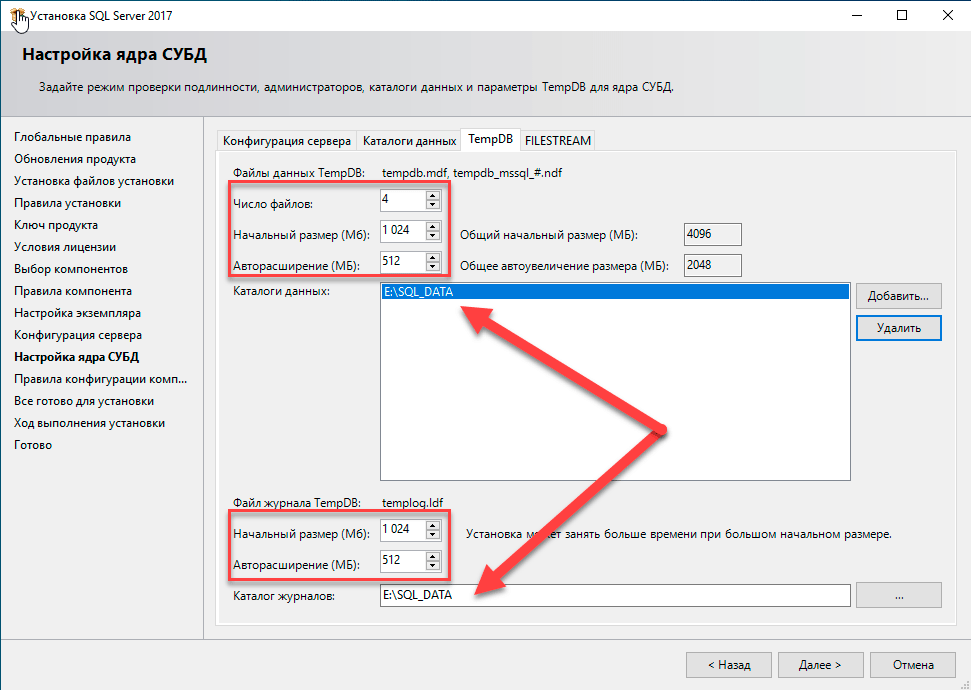
Task: Select Обновления продукта step in sidebar
Action: point(75,159)
